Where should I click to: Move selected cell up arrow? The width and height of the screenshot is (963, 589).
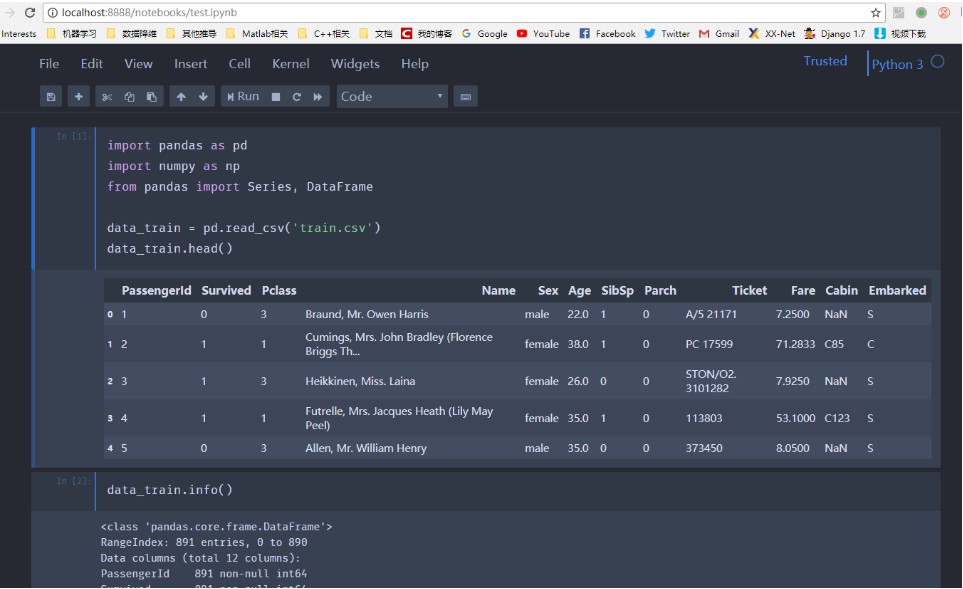[x=181, y=96]
